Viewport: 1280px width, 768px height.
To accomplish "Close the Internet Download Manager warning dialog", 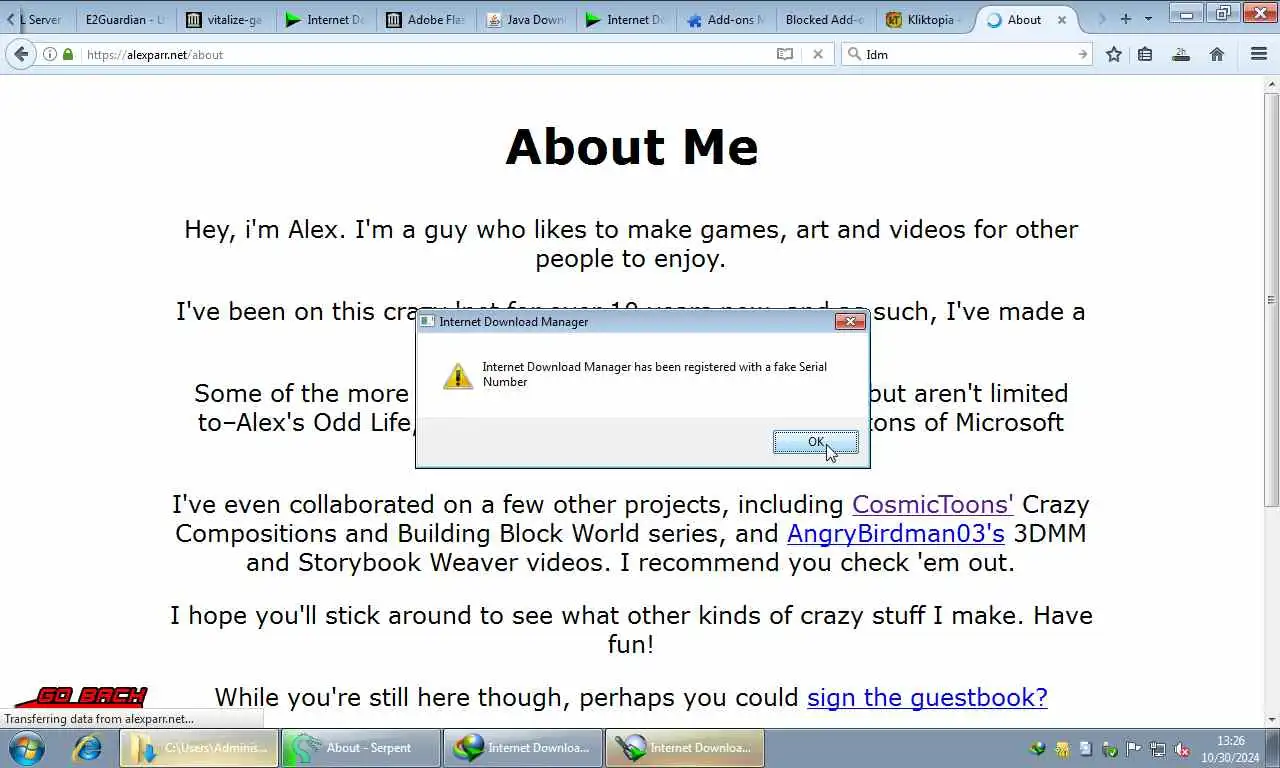I will 850,321.
